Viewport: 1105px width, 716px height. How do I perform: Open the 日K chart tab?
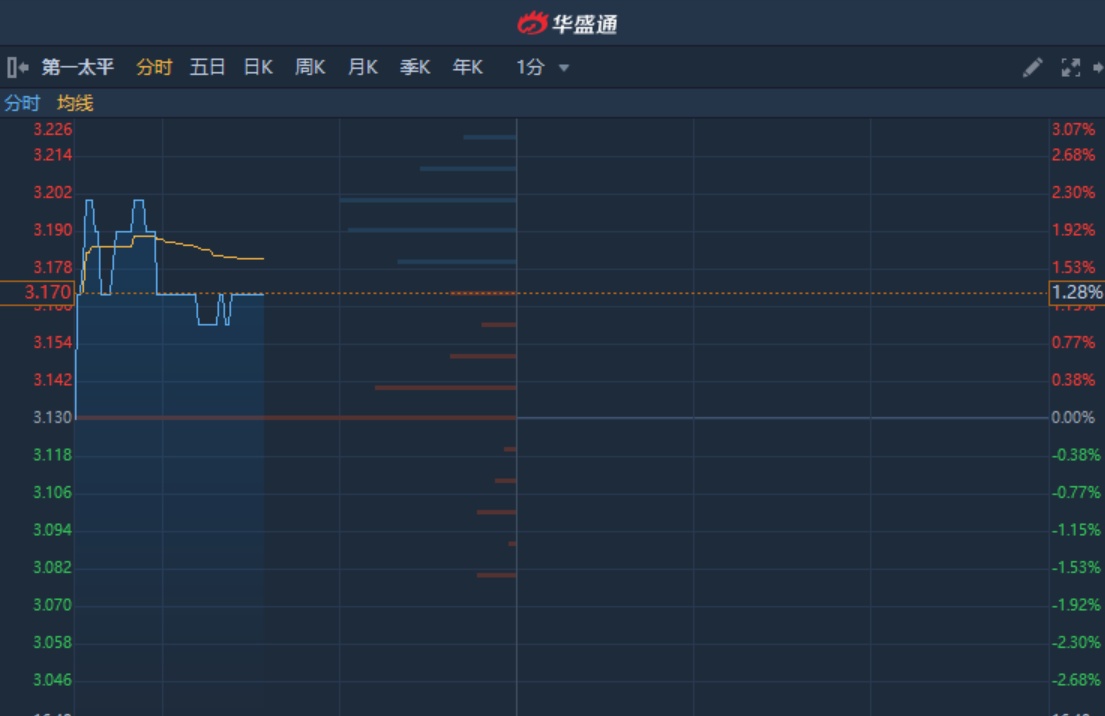258,68
